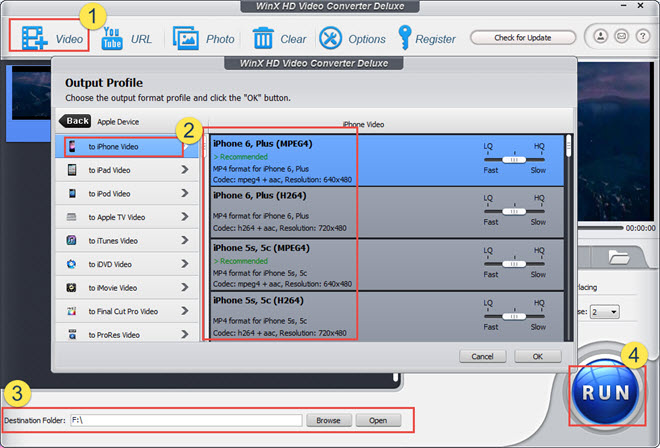Screen dimensions: 660x448
Task: Expand the iPad Video category arrow
Action: (185, 170)
